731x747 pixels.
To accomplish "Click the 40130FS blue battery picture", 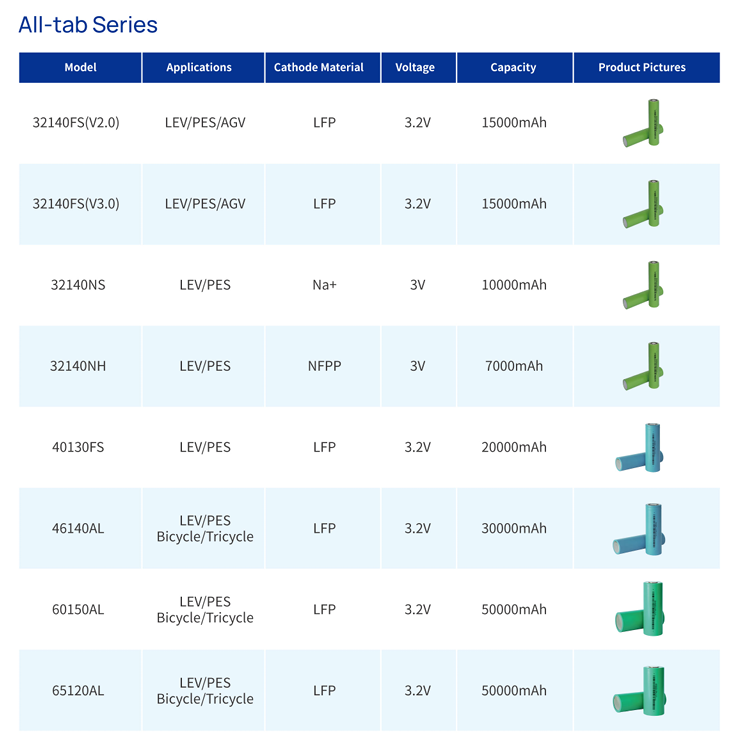I will [641, 447].
